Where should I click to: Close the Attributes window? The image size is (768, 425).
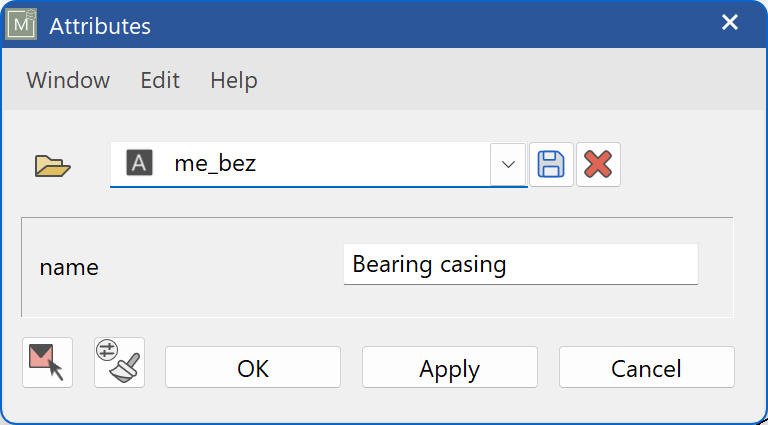[730, 23]
